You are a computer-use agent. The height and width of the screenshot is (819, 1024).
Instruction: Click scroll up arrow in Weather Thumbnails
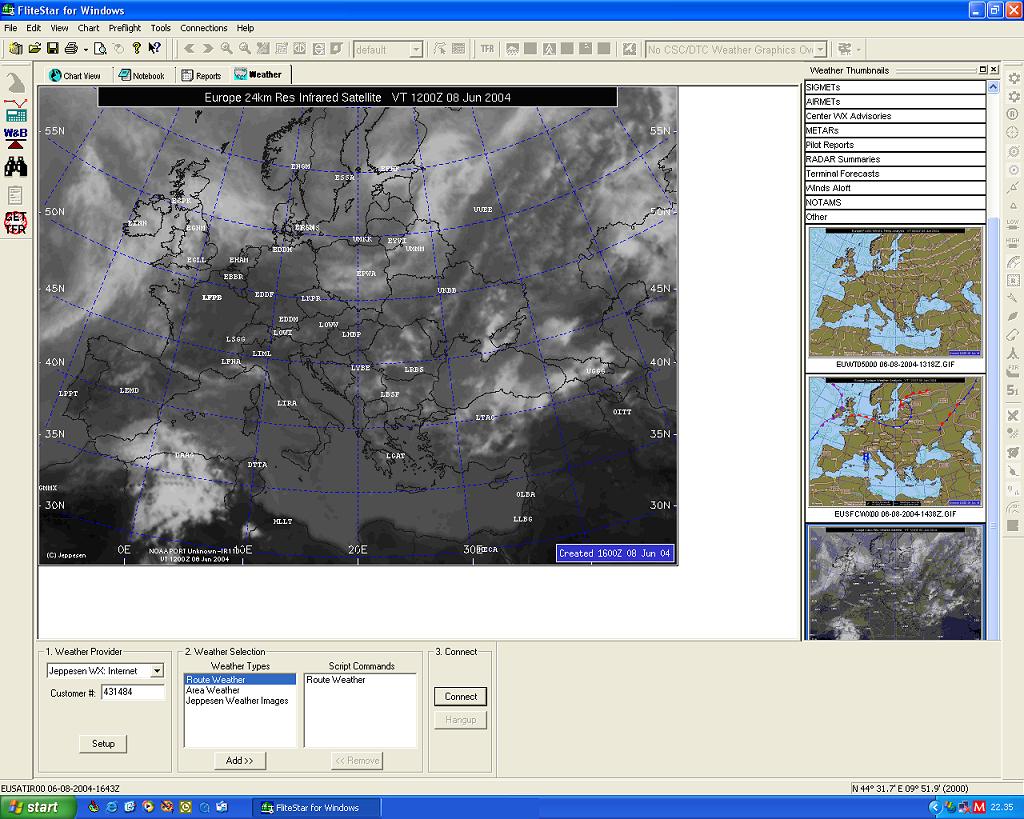[x=993, y=87]
